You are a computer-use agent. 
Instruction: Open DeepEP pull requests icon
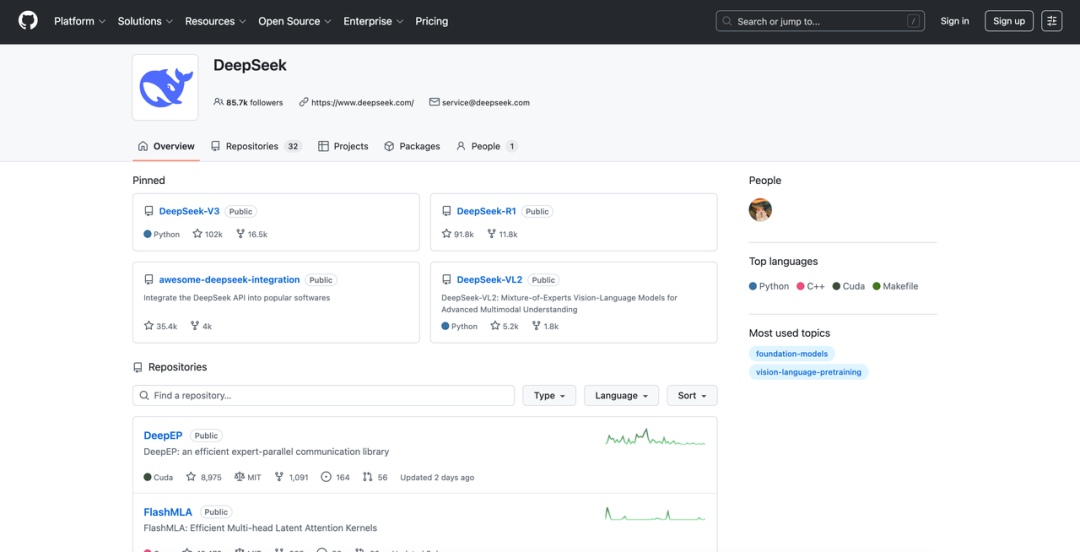tap(368, 478)
